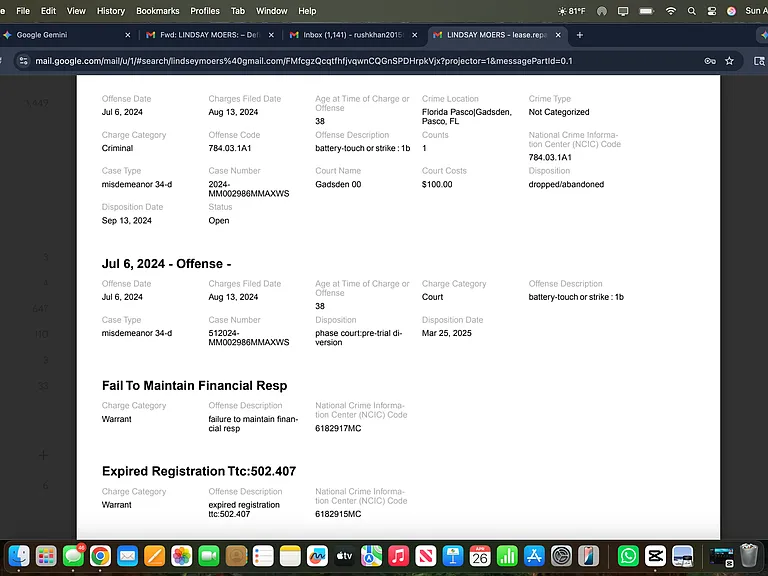Launch Music from the dock
The width and height of the screenshot is (768, 576).
tap(398, 556)
